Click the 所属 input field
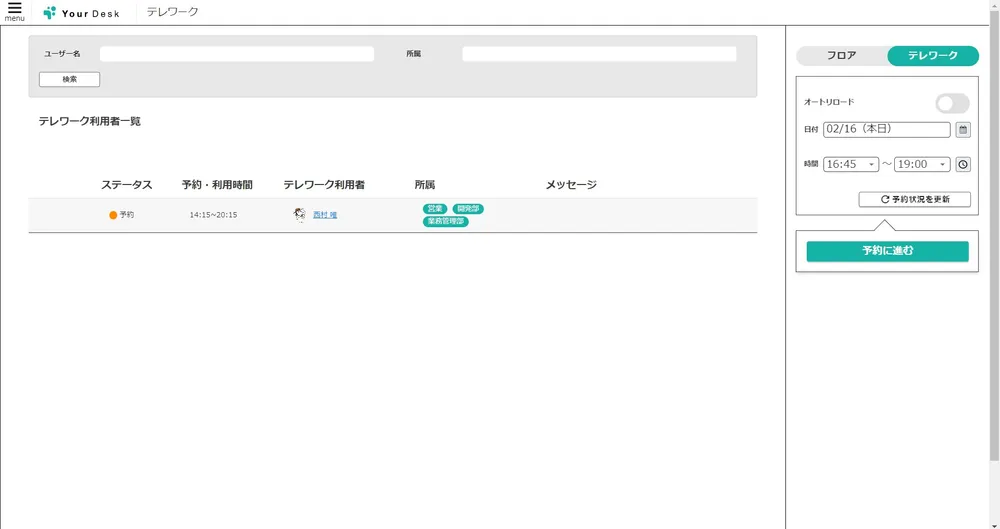 coord(599,54)
